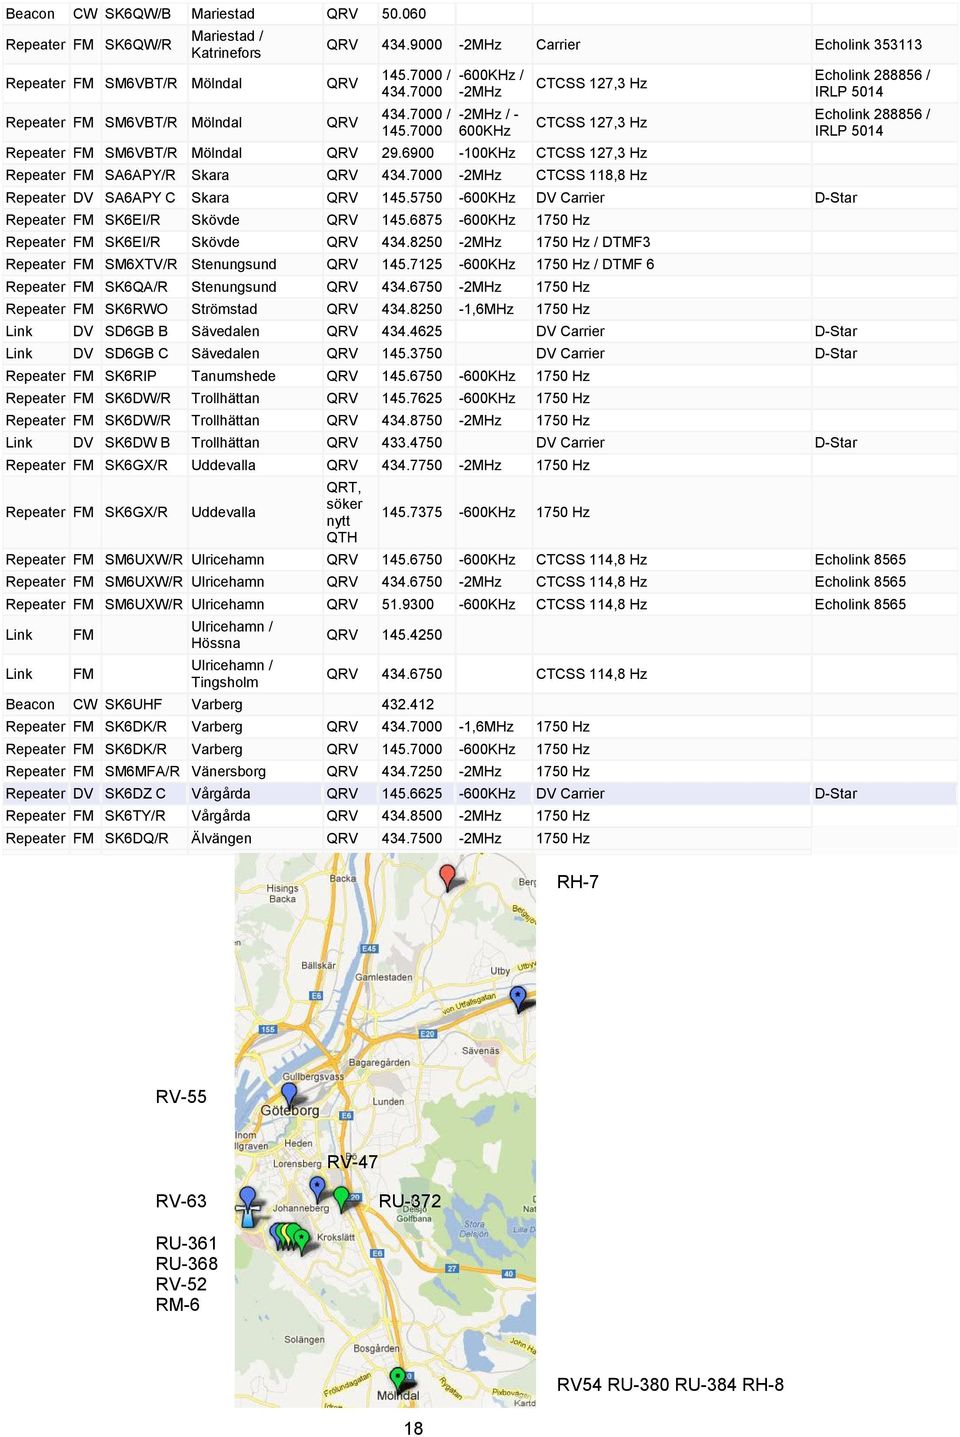Select call sign SK6UHF

click(133, 705)
